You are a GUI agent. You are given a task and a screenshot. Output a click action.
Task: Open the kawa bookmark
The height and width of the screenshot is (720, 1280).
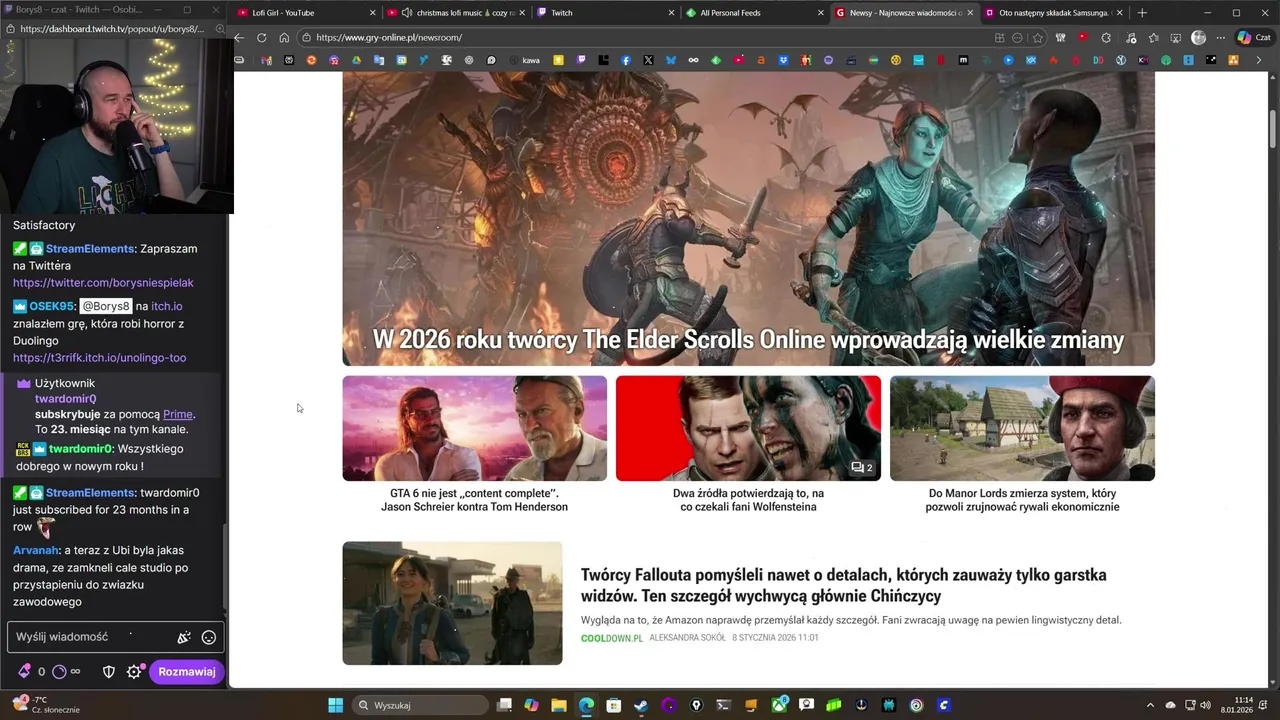point(524,60)
